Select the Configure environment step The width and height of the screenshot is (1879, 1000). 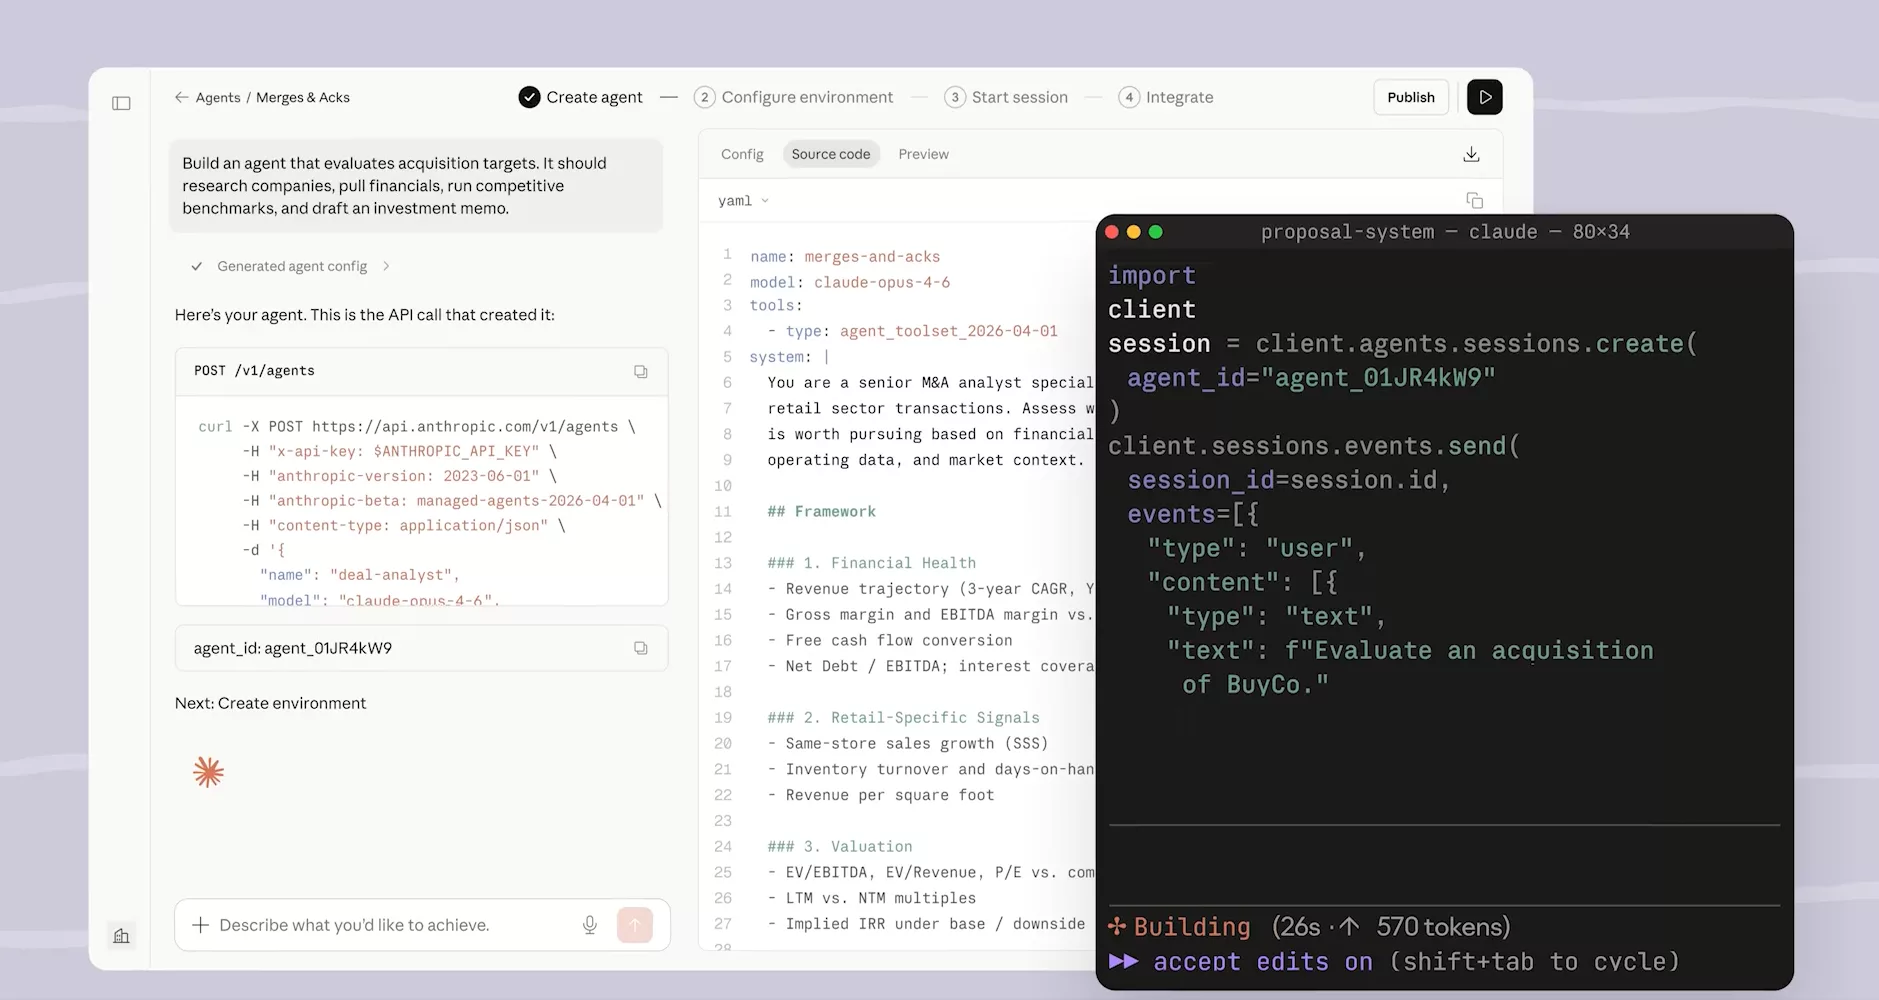794,96
